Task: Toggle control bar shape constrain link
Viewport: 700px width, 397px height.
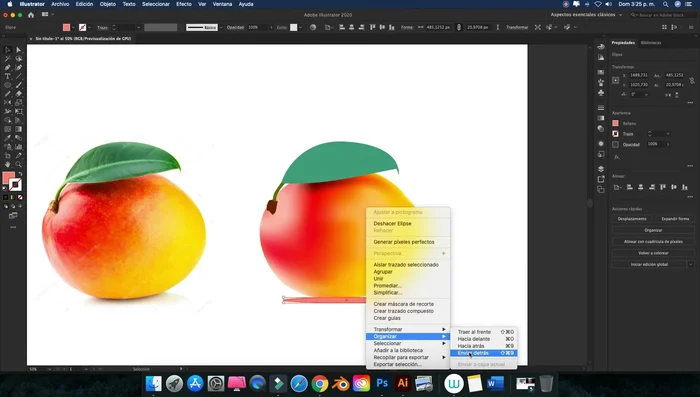Action: click(x=458, y=27)
